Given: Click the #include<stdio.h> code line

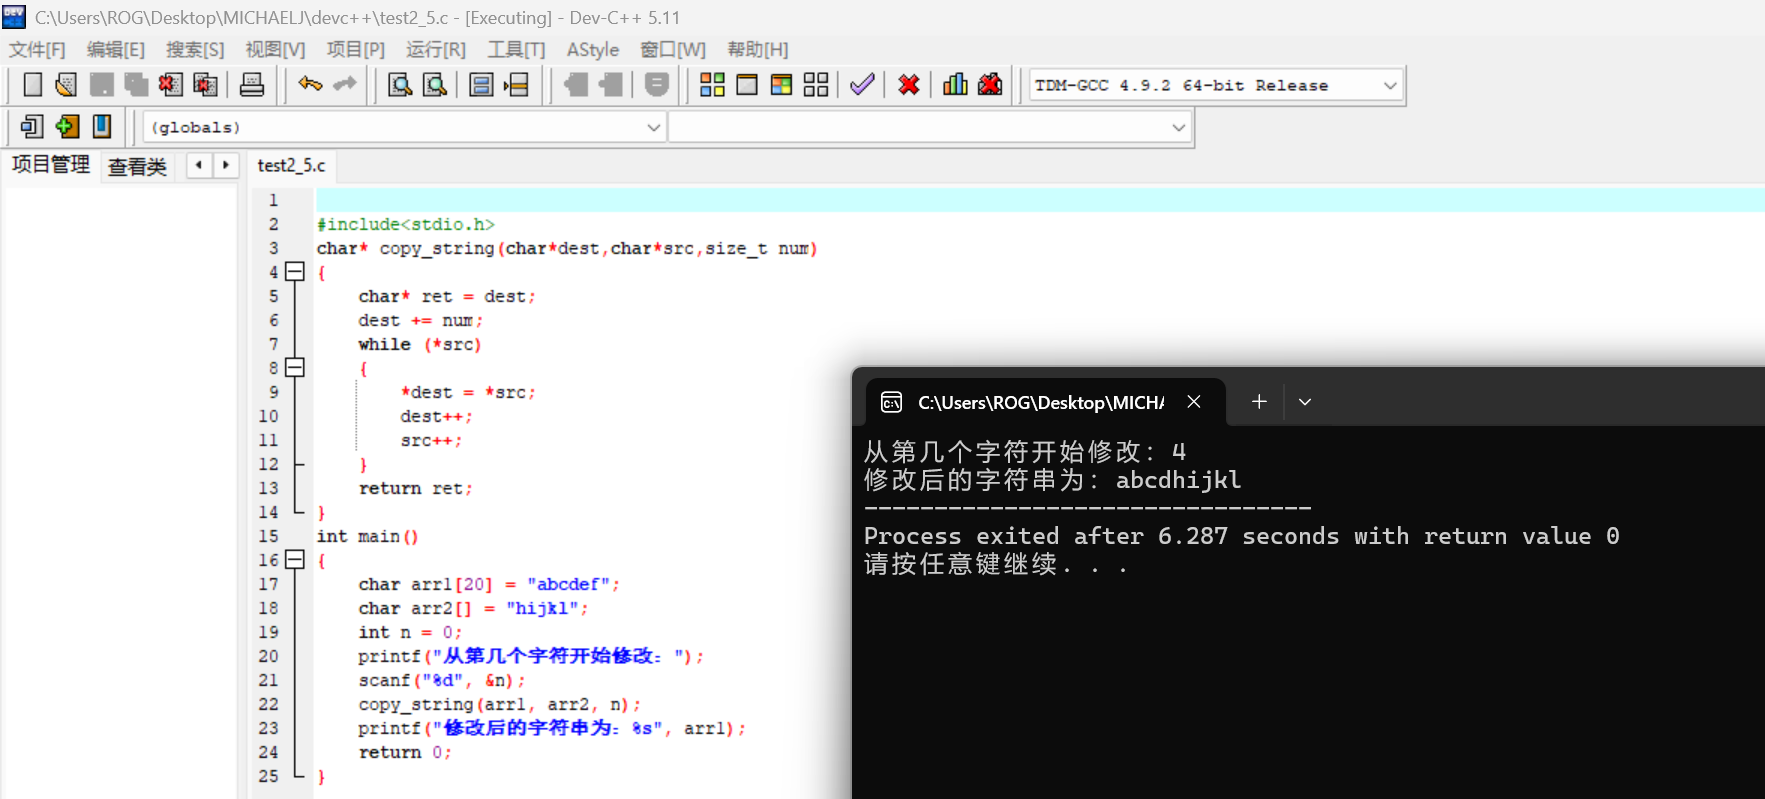Looking at the screenshot, I should 406,224.
